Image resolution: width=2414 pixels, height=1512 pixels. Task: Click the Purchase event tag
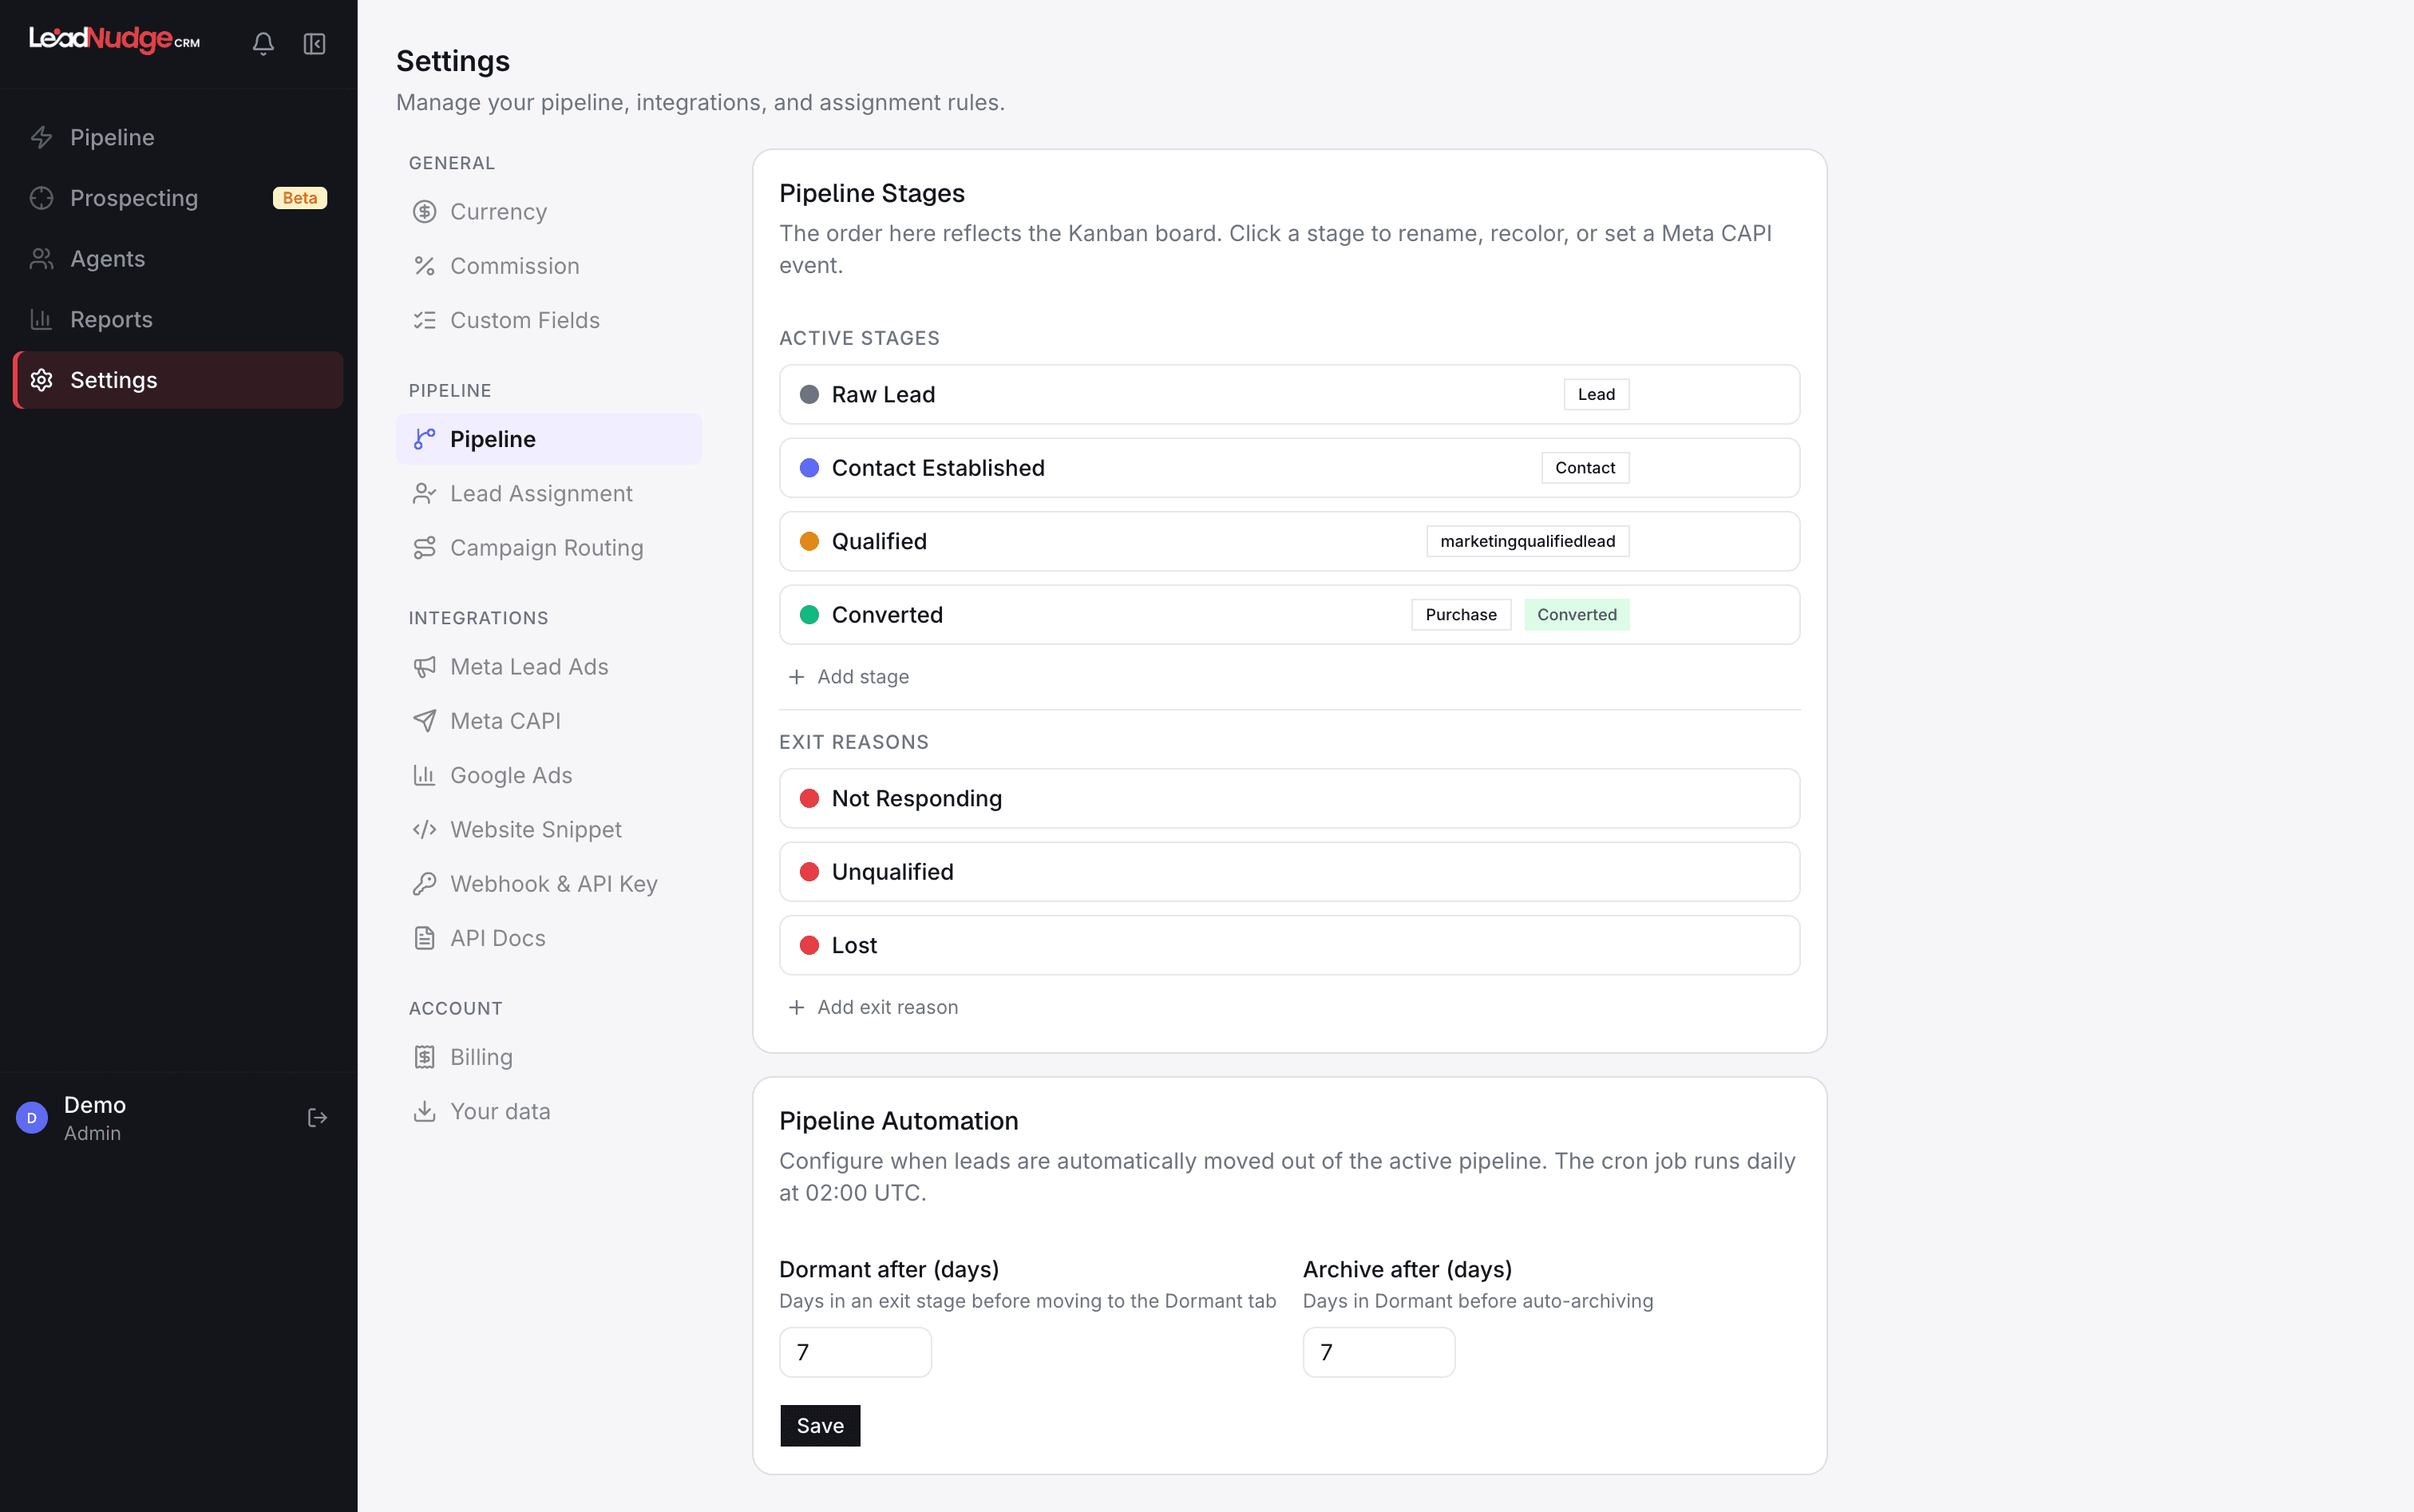coord(1461,615)
